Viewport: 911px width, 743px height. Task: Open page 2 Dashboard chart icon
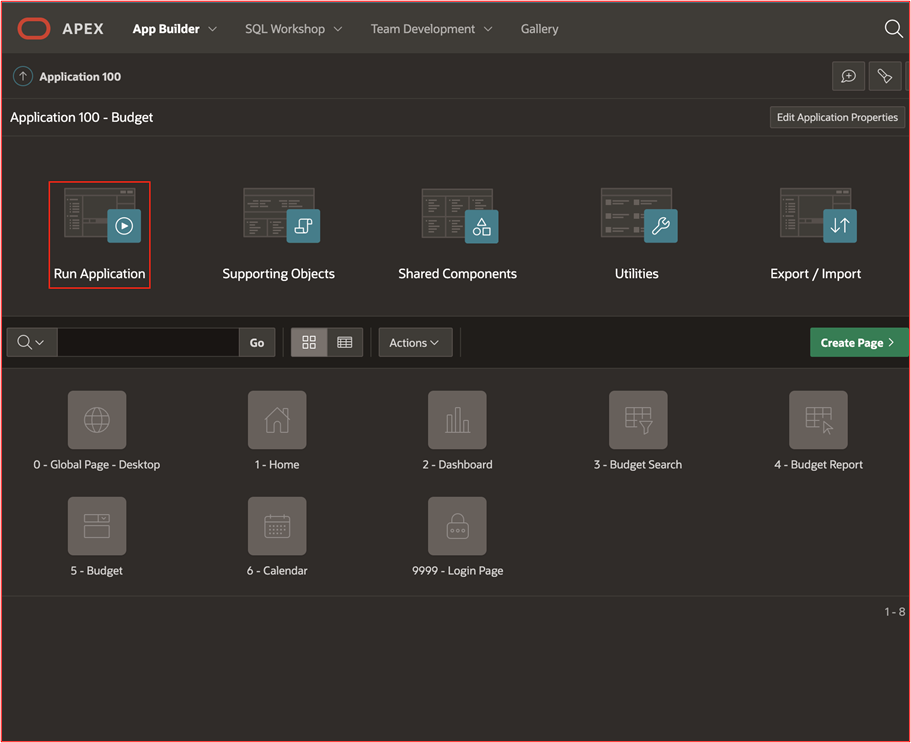coord(457,420)
